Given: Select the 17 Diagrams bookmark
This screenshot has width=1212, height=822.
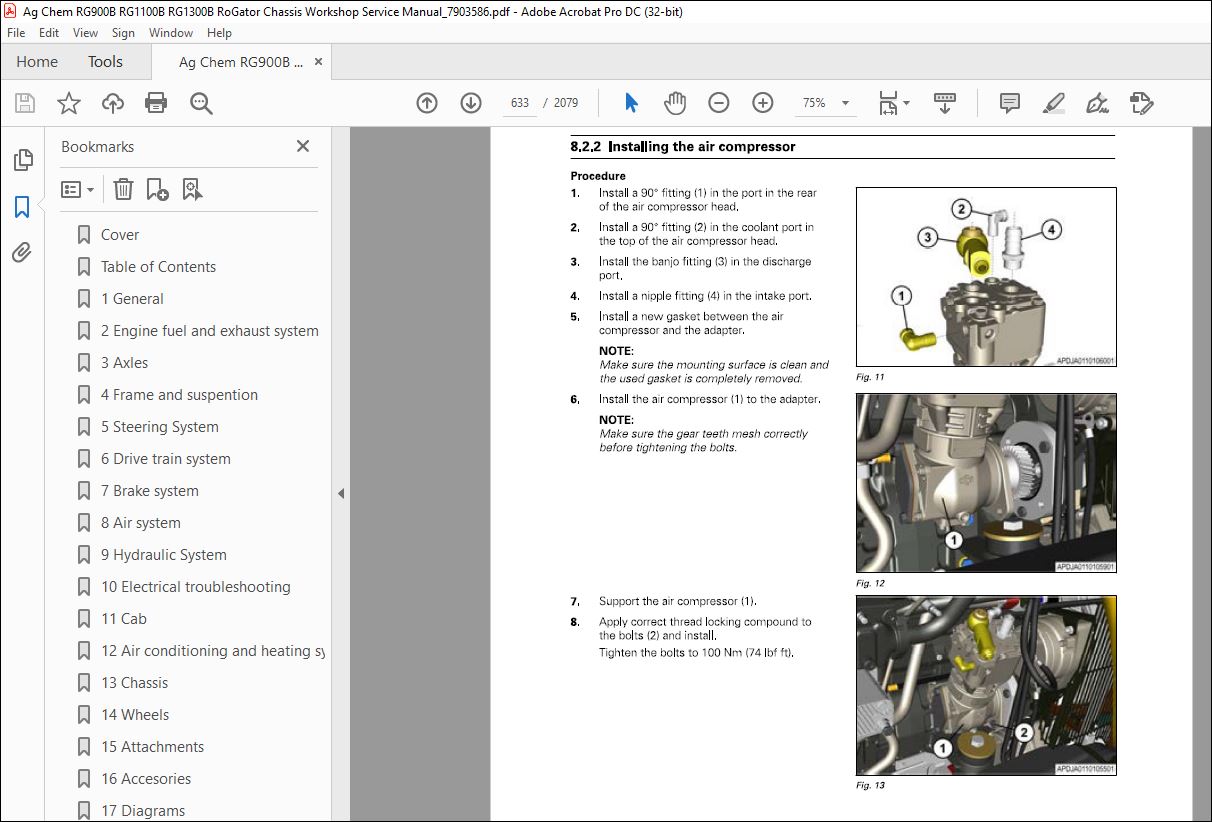Looking at the screenshot, I should pos(143,811).
